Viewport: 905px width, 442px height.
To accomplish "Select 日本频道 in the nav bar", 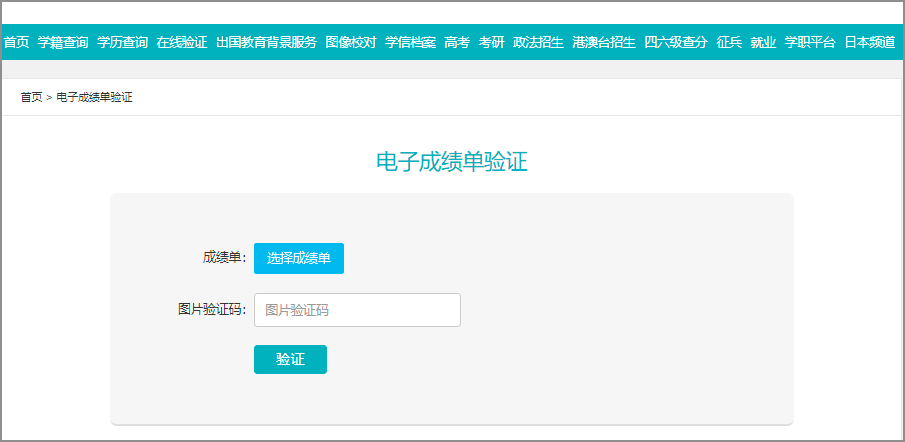I will point(870,42).
